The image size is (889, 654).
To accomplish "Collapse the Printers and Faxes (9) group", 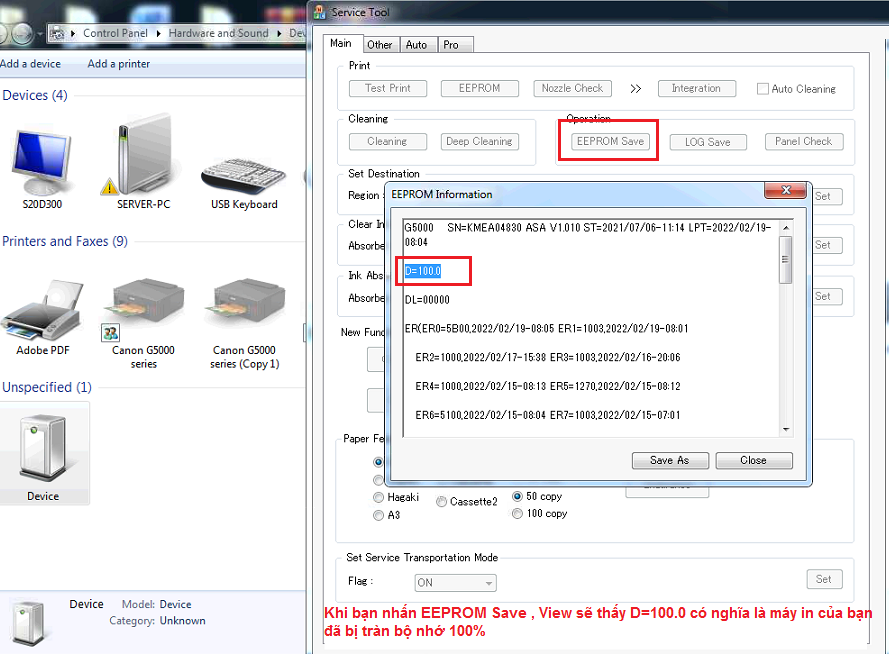I will (65, 241).
